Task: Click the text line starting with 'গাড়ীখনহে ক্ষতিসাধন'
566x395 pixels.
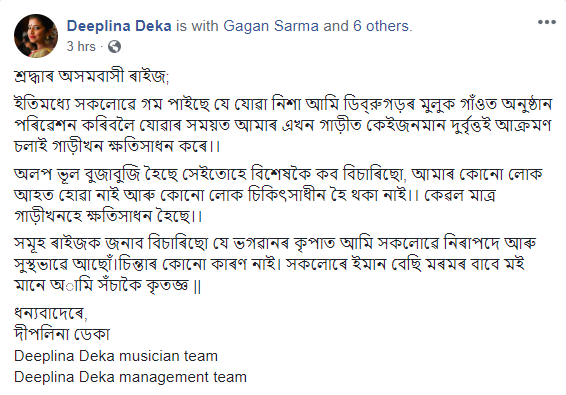Action: 108,216
